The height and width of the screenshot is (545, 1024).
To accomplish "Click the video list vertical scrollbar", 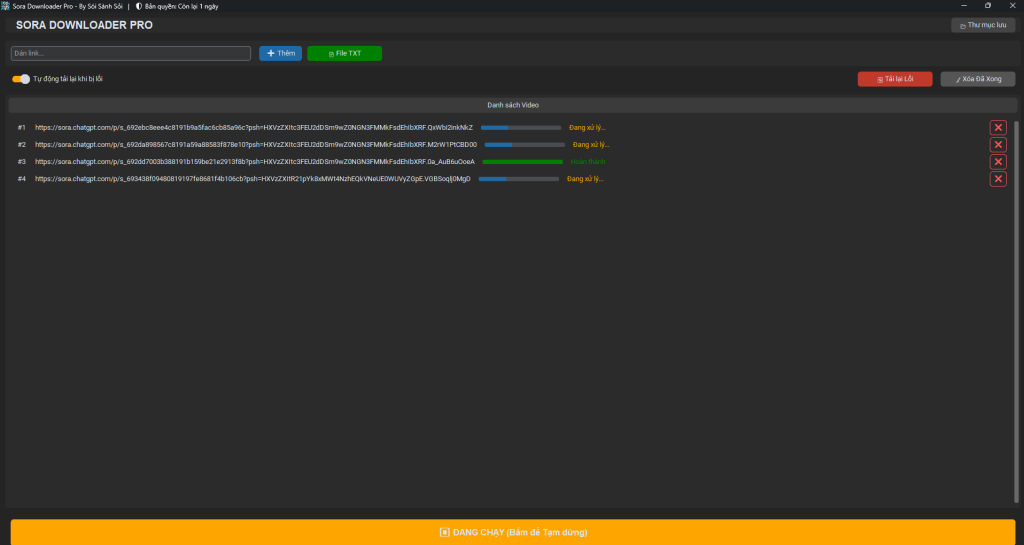I will coord(1016,312).
